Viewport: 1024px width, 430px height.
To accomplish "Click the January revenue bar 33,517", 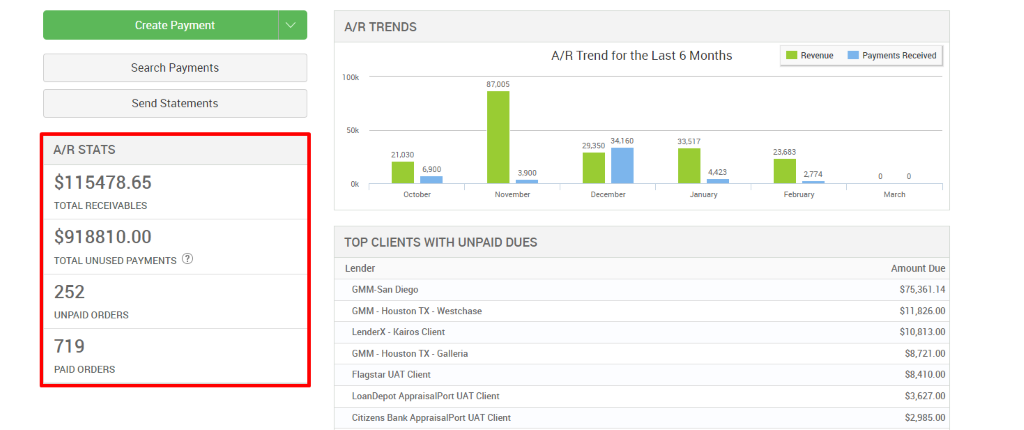I will tap(689, 166).
